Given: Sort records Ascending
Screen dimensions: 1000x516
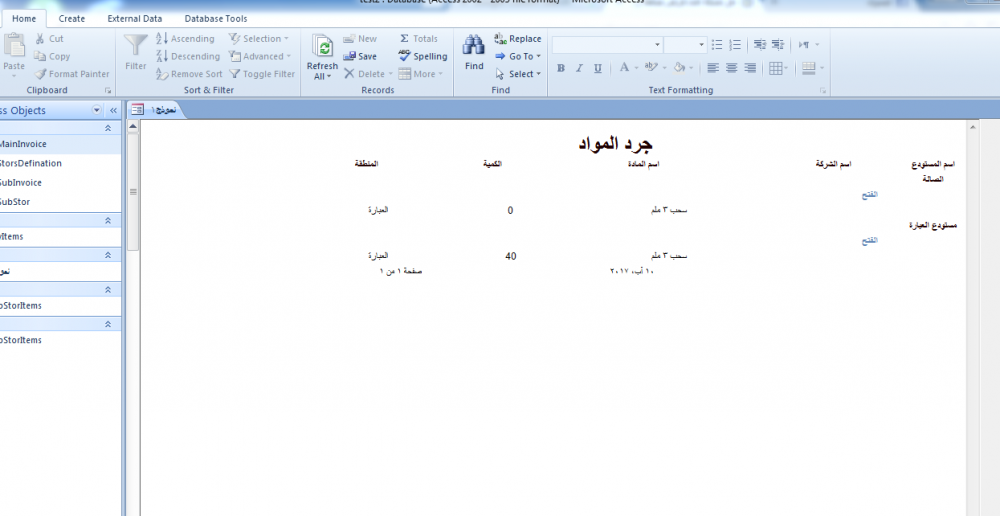Looking at the screenshot, I should coord(186,39).
